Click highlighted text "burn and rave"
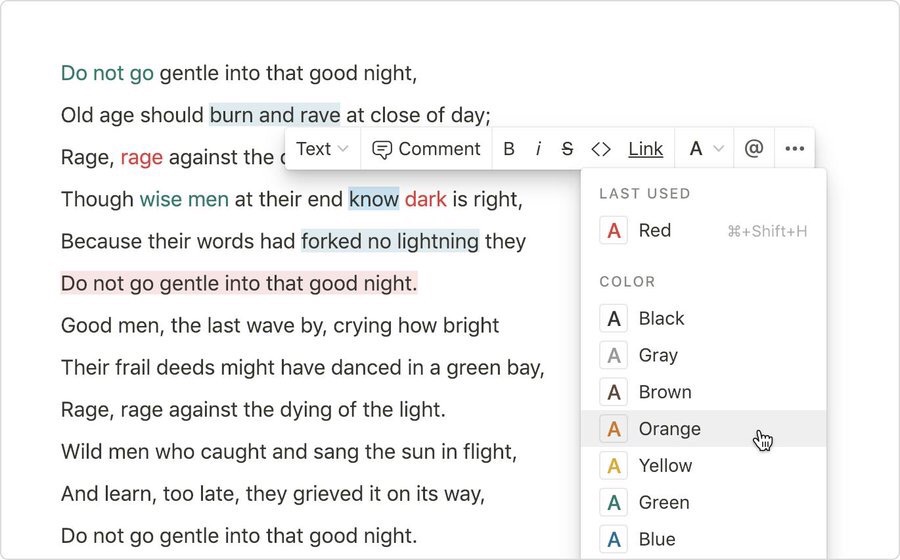900x560 pixels. pyautogui.click(x=274, y=115)
